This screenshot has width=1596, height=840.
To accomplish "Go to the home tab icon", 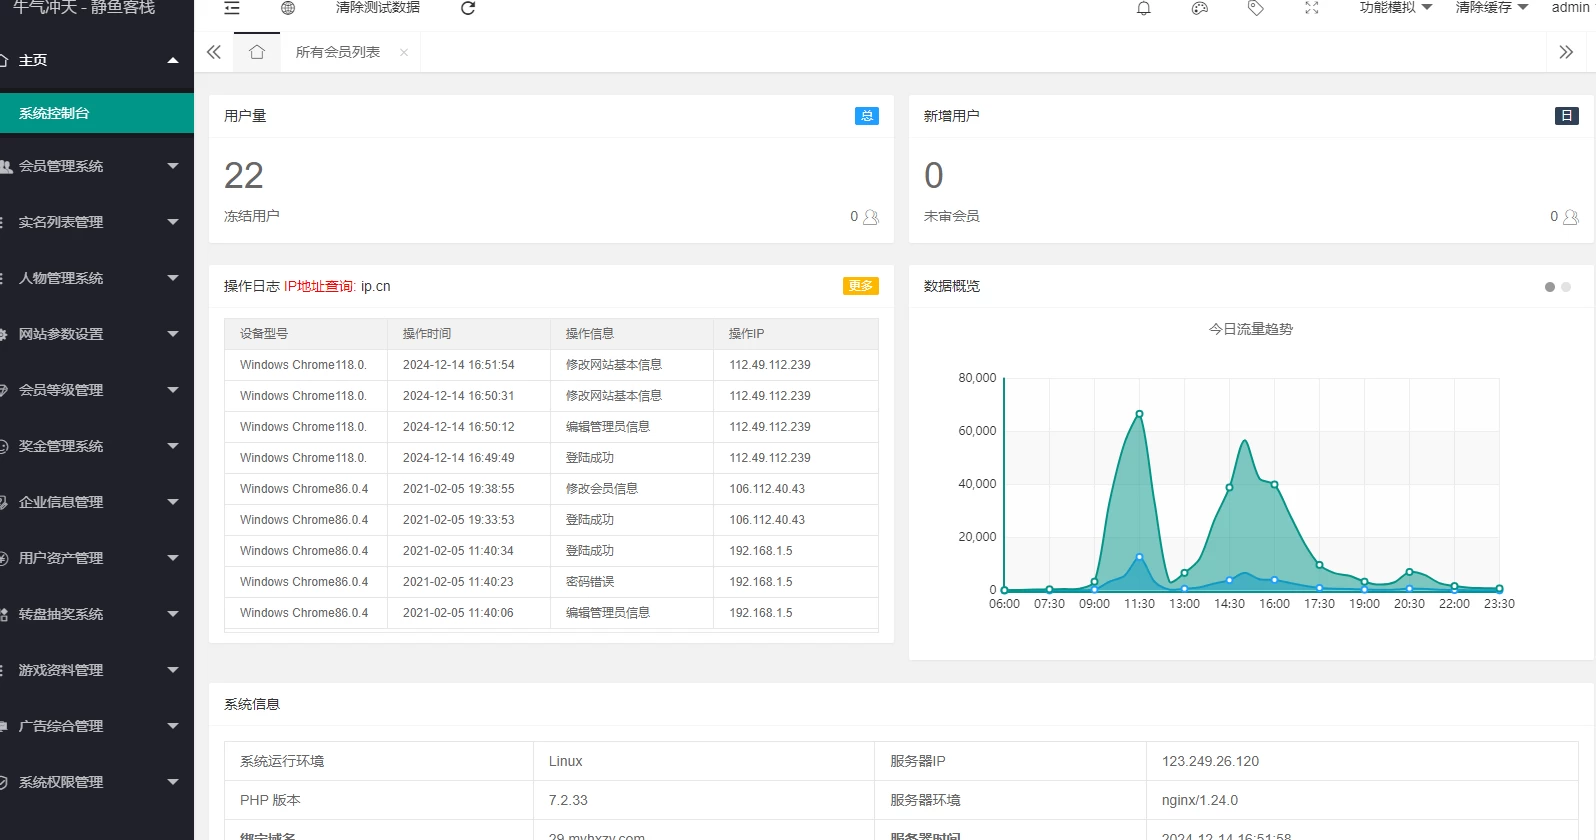I will point(257,52).
